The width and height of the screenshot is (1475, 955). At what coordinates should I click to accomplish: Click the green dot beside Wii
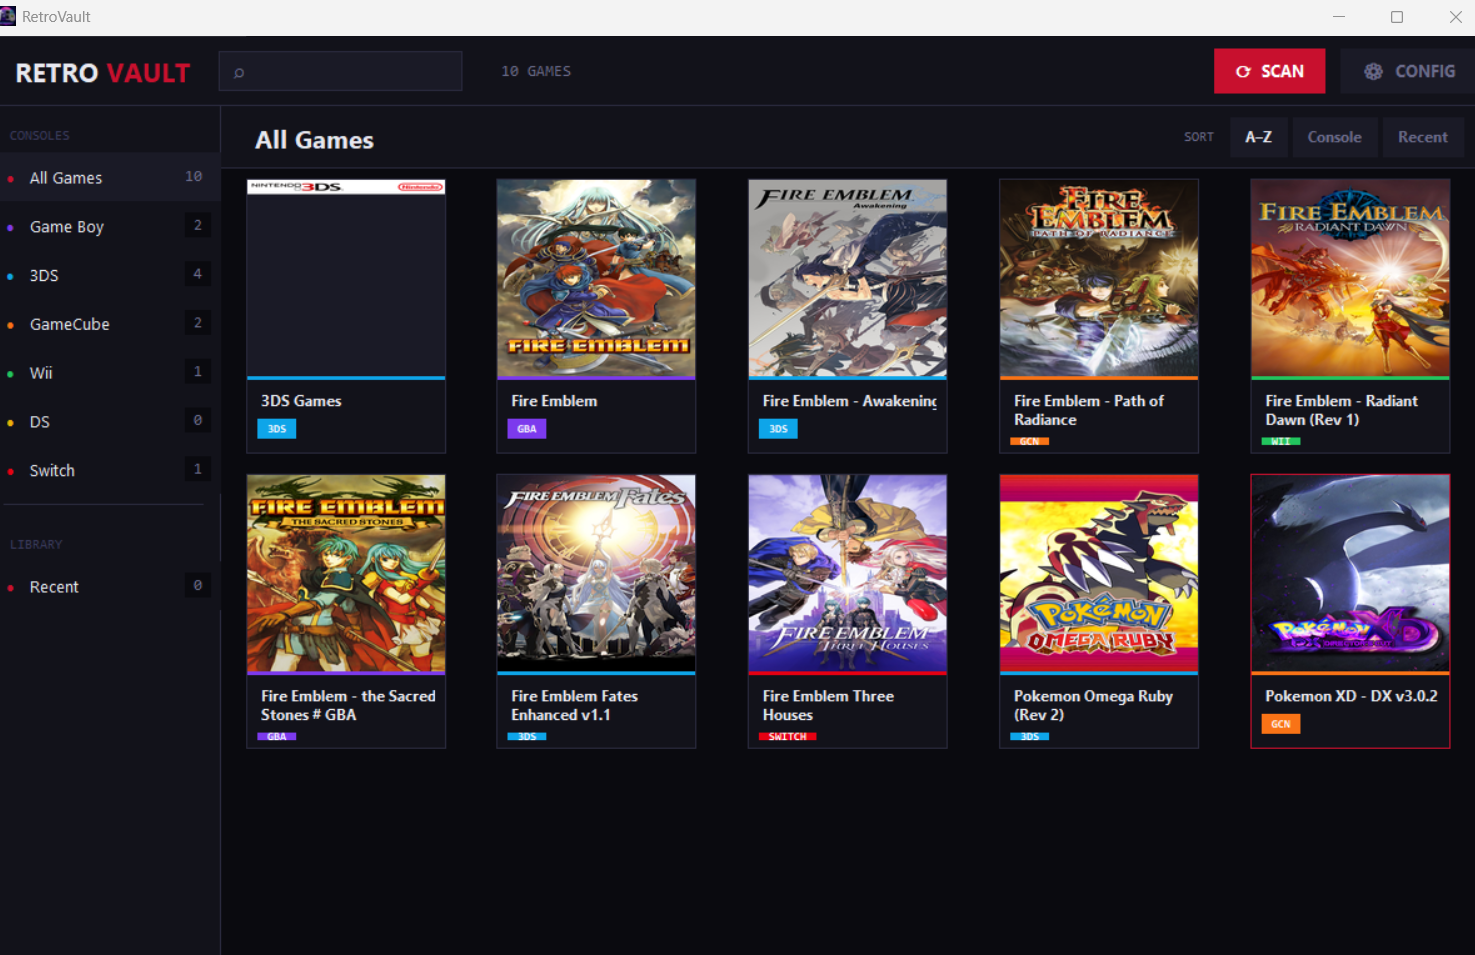pos(10,374)
